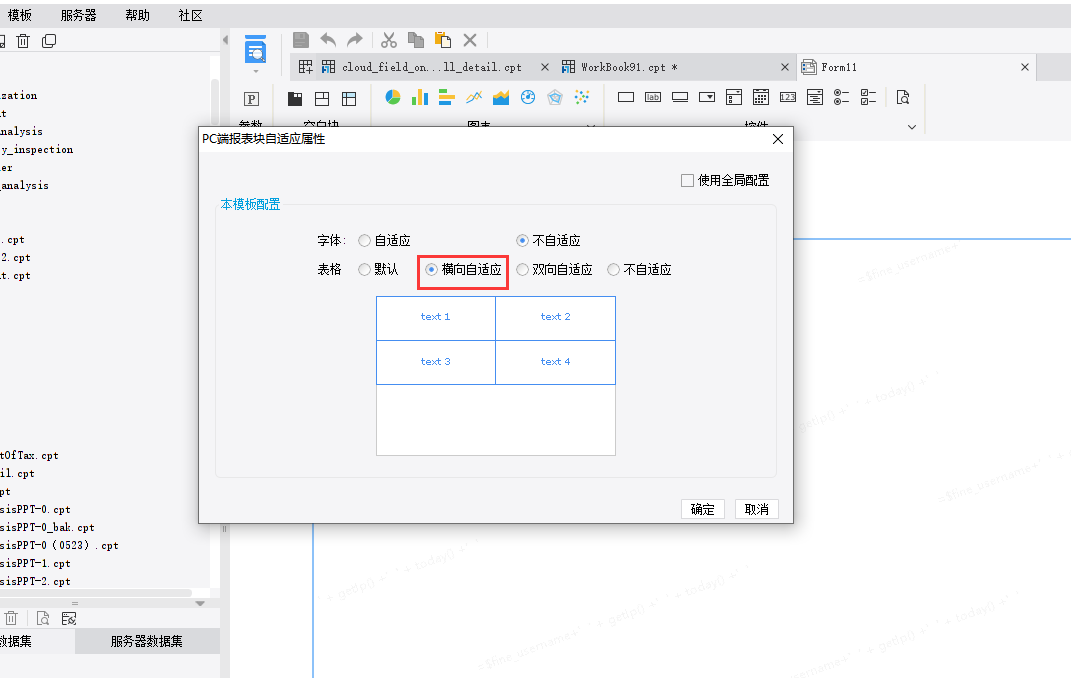Enable the 使用全局配置 checkbox
1071x678 pixels.
[x=687, y=180]
